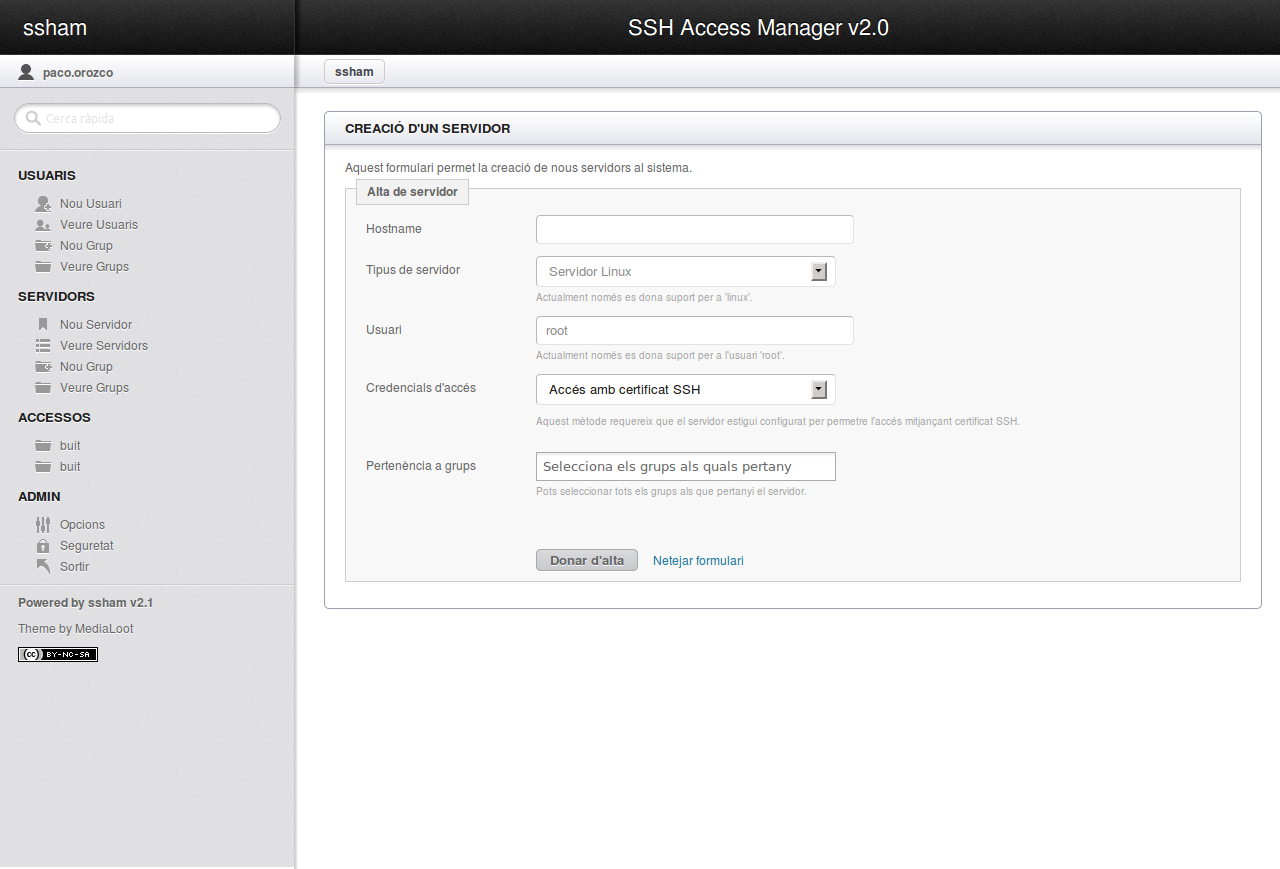Open the Opcions sliders icon
The height and width of the screenshot is (869, 1280).
tap(43, 523)
